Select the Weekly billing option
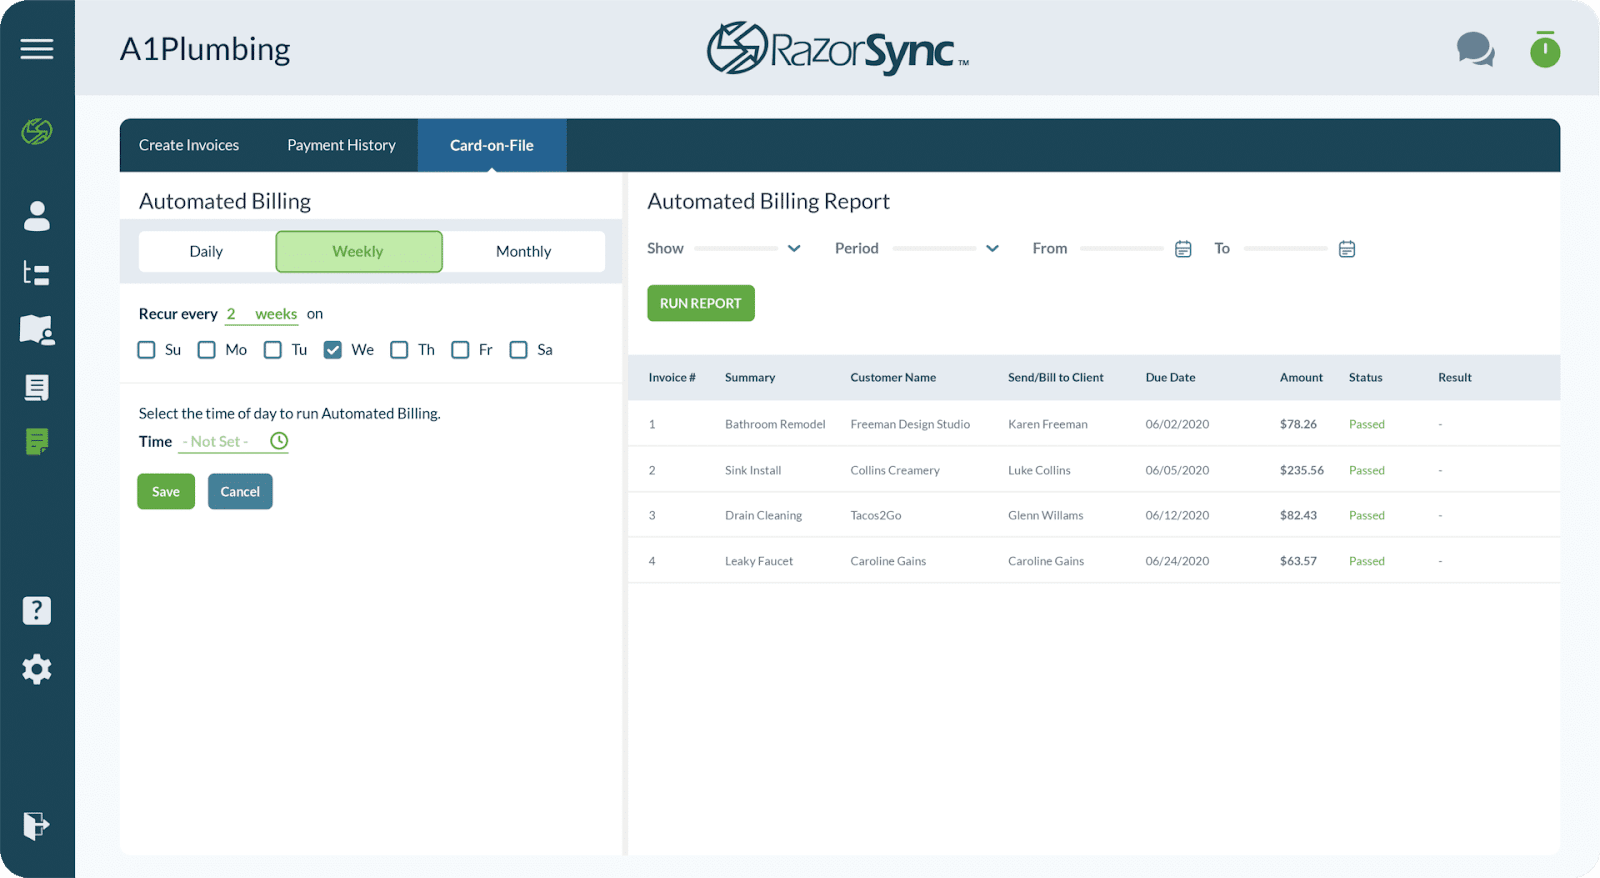 point(359,251)
